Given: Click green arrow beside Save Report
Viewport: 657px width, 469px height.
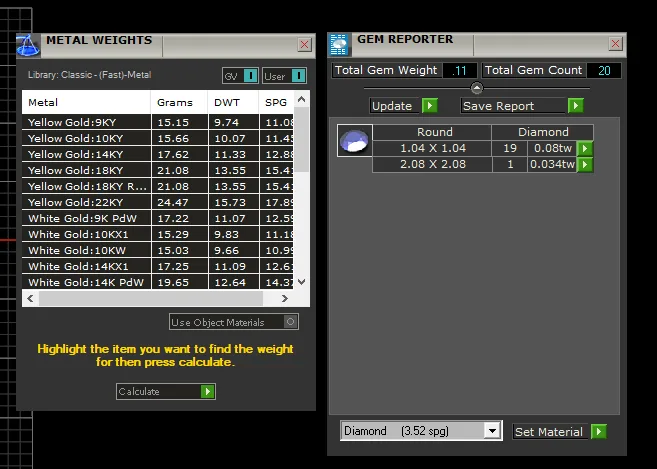Looking at the screenshot, I should coord(576,106).
